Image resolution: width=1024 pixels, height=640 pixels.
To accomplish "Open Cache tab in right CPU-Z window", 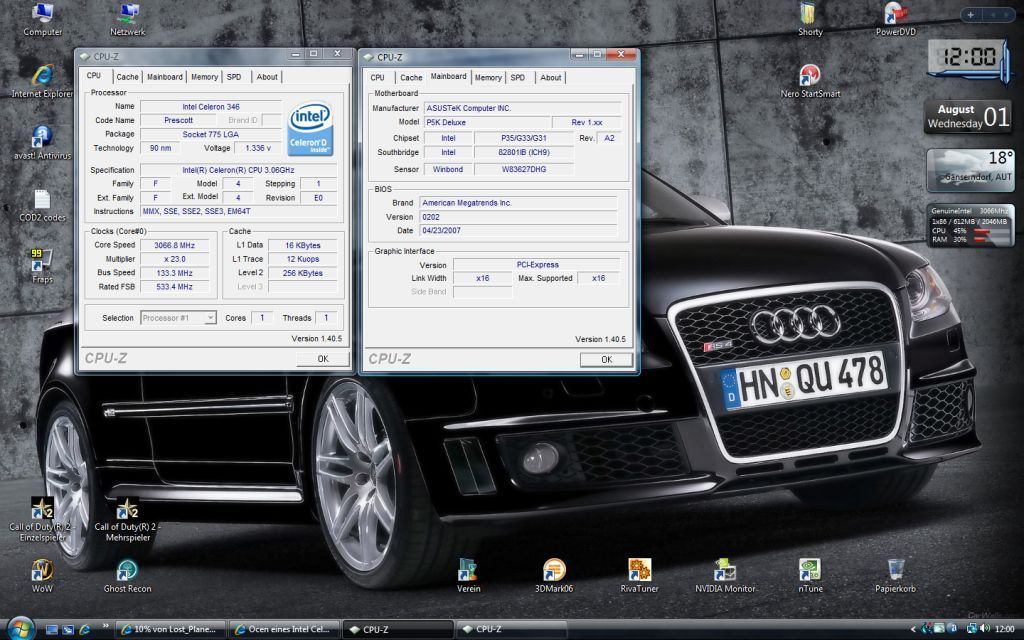I will [x=411, y=78].
